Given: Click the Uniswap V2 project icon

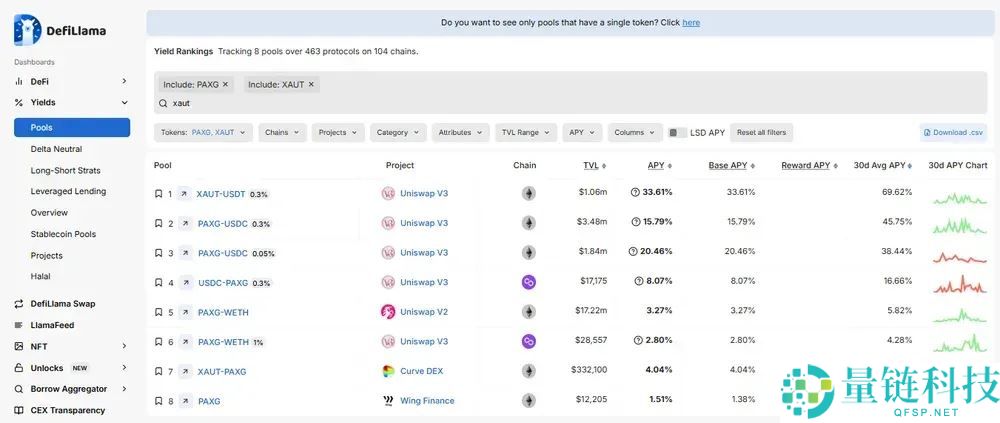Looking at the screenshot, I should tap(388, 312).
